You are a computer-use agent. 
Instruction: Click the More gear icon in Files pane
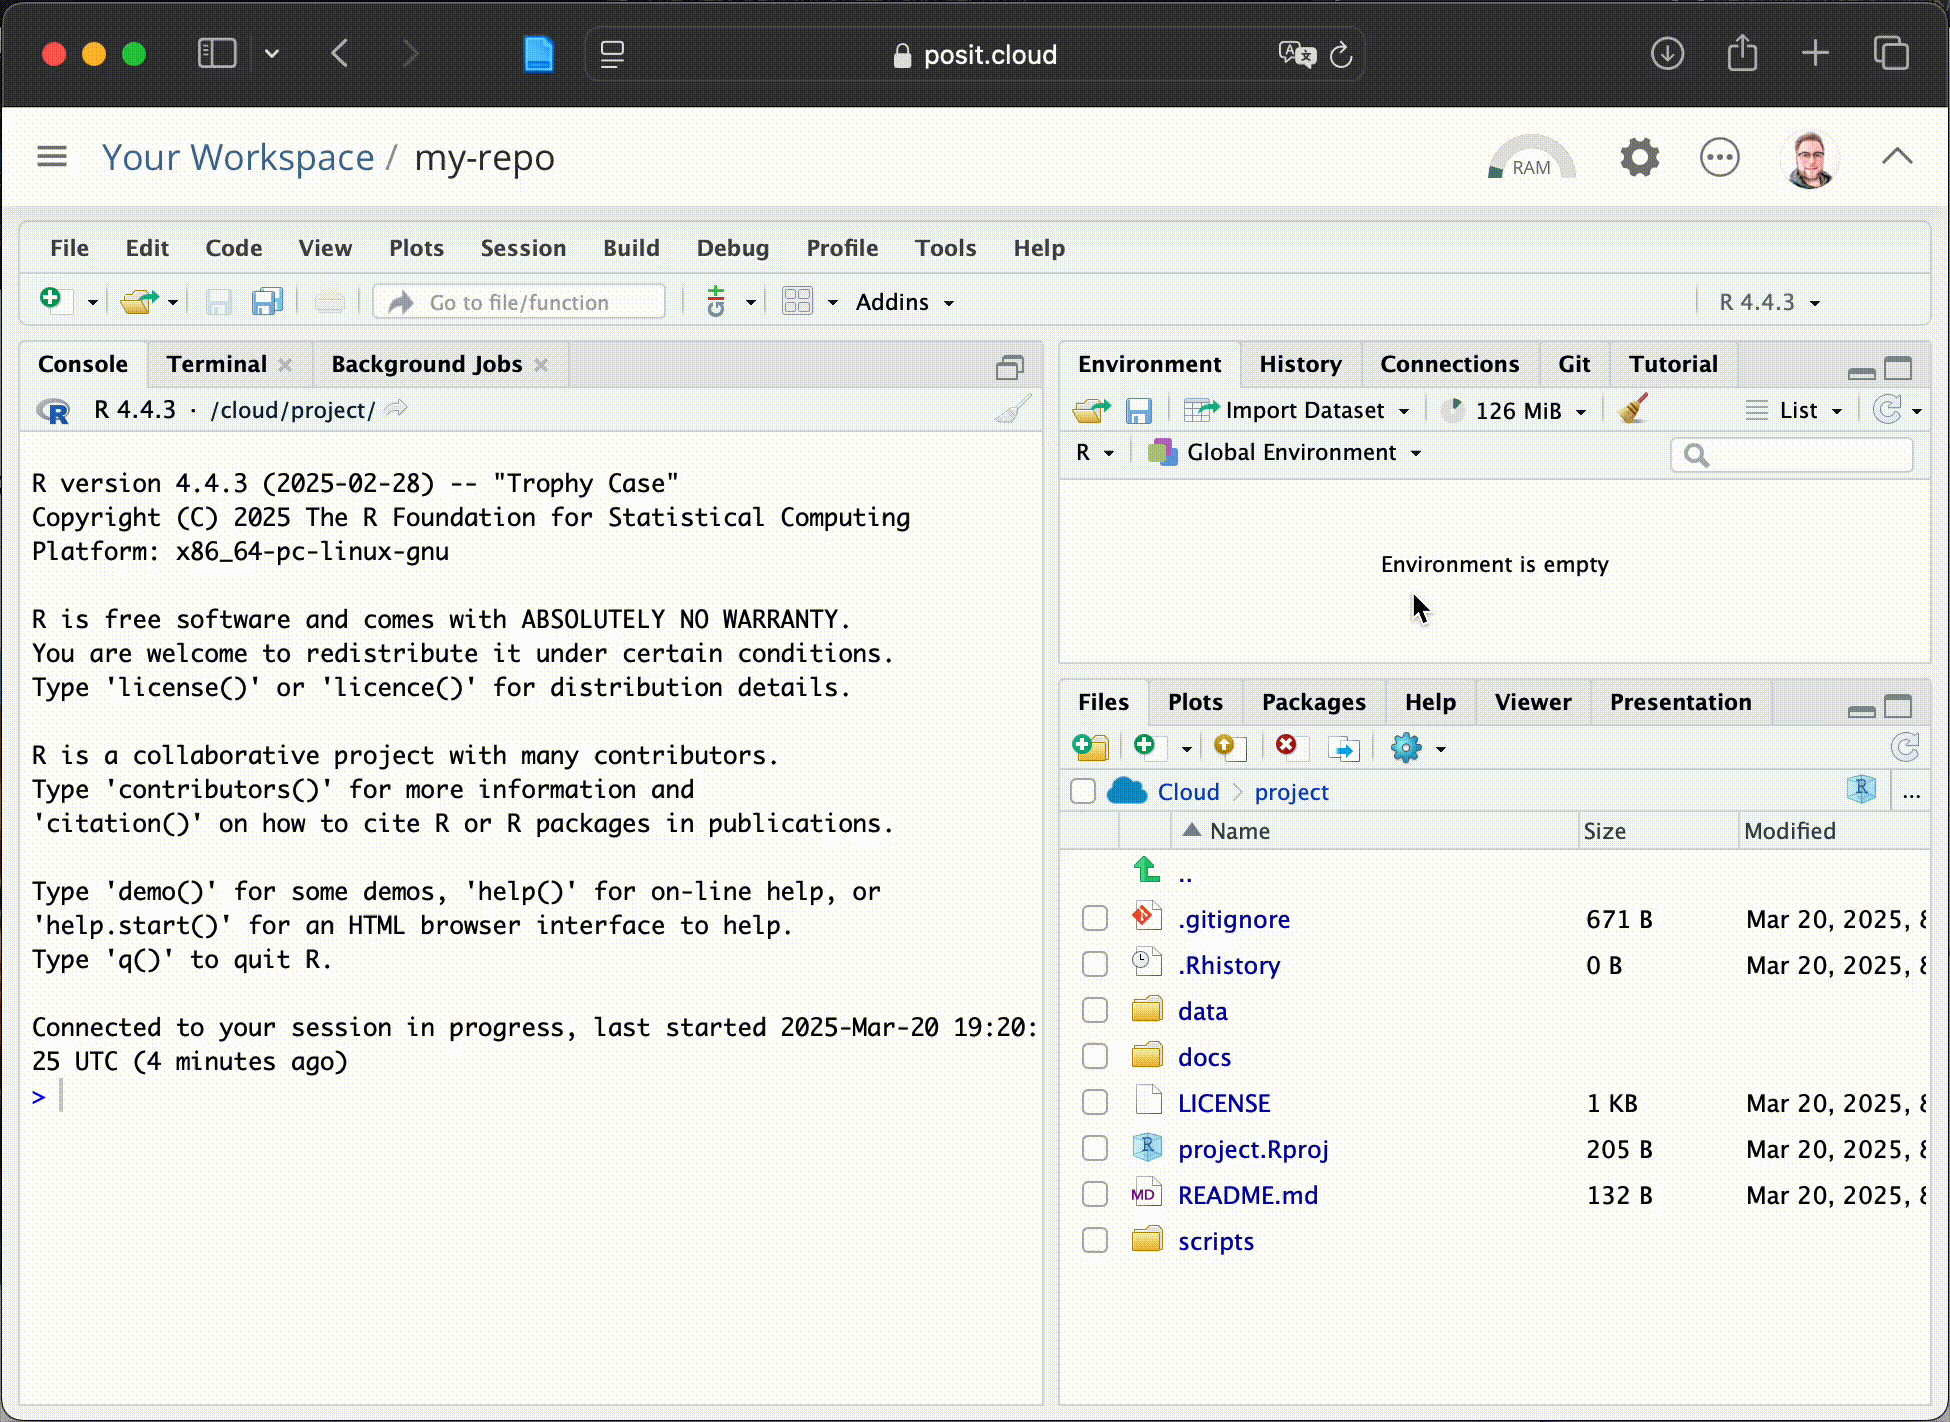[1406, 748]
